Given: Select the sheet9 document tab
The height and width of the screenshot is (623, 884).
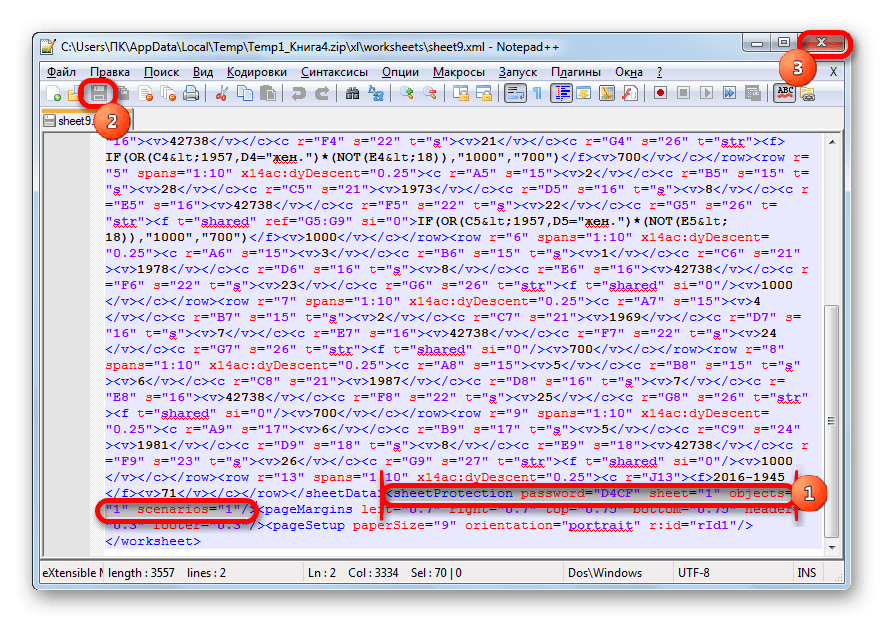Looking at the screenshot, I should [85, 121].
